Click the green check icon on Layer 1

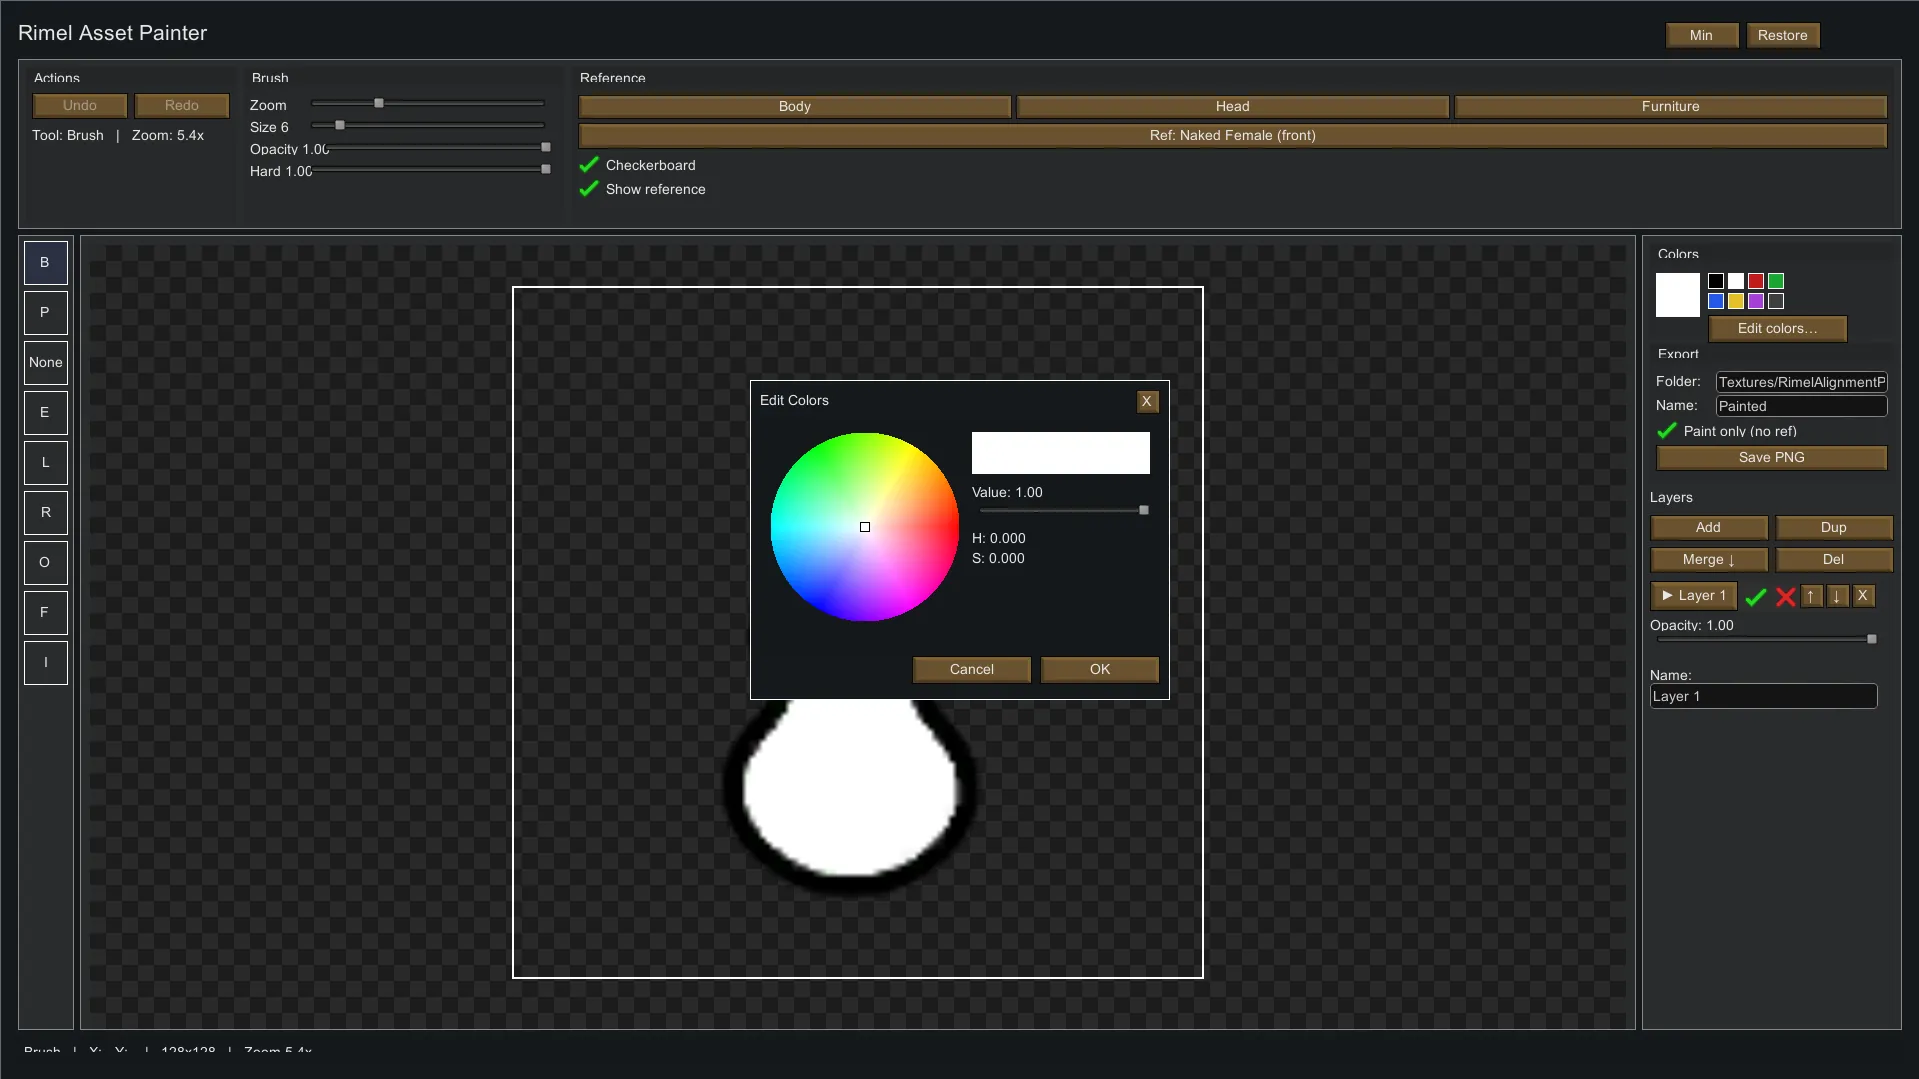(x=1756, y=597)
